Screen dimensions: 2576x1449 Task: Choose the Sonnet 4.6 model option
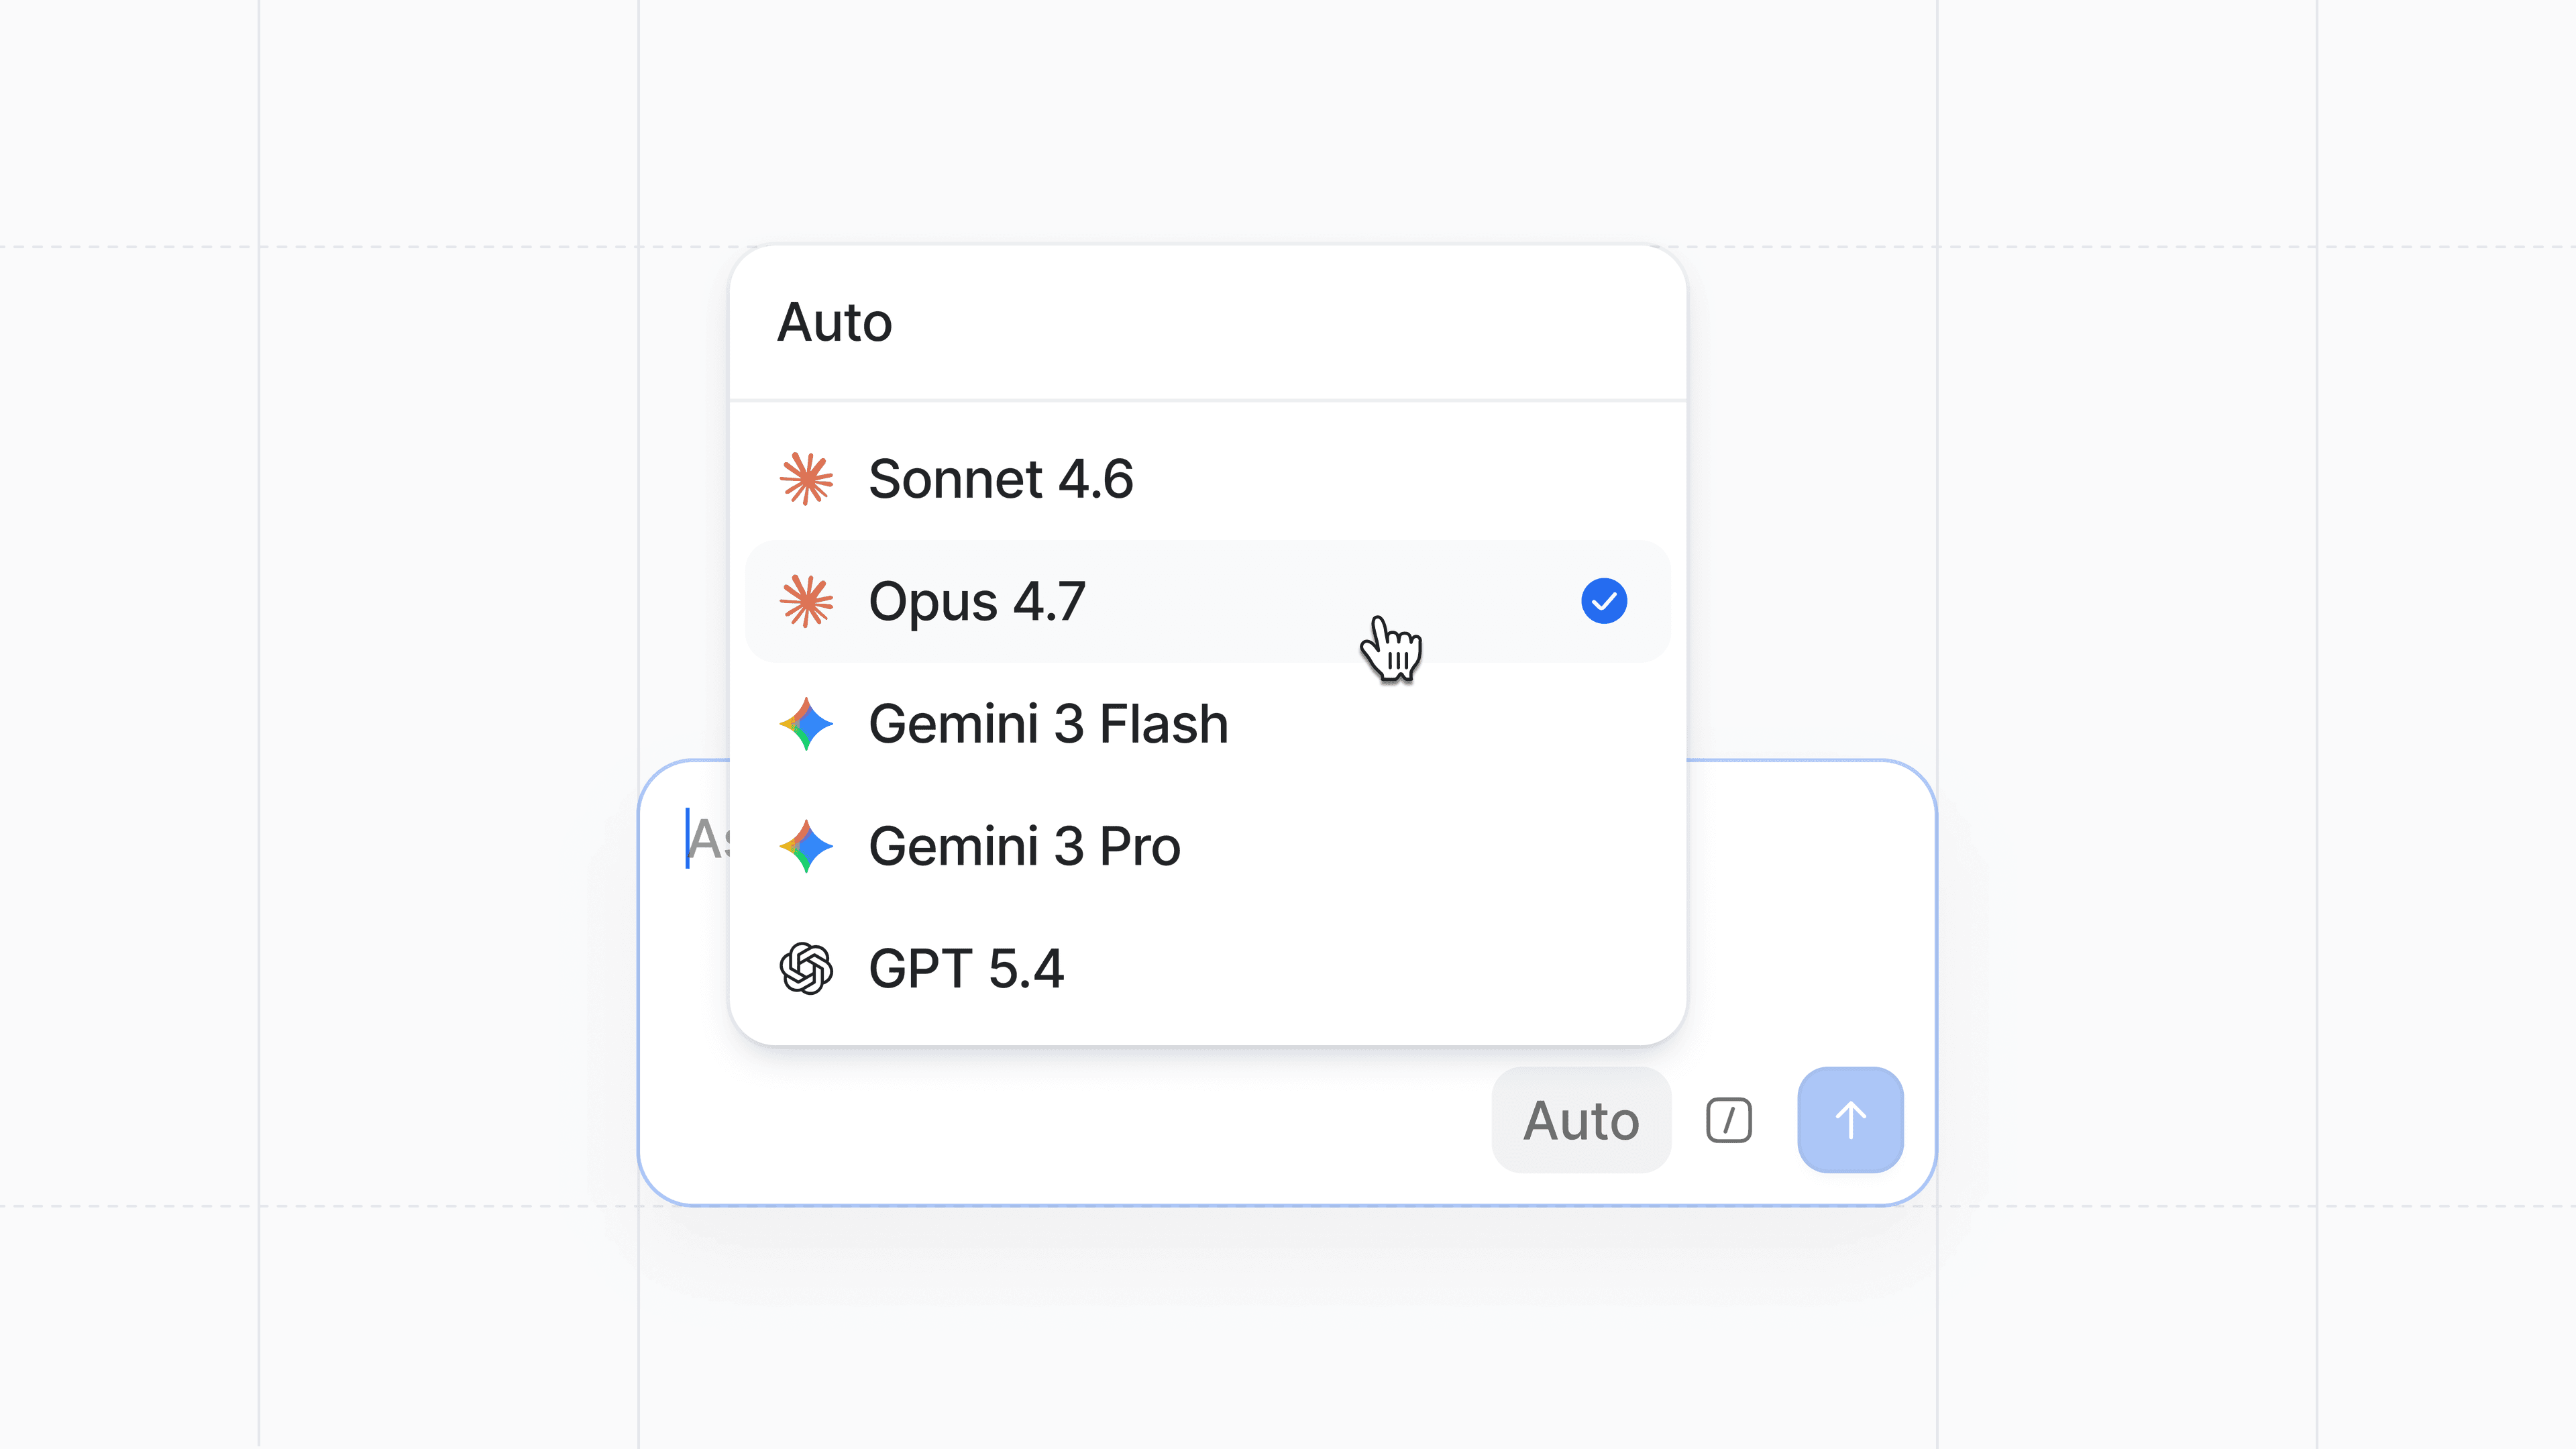click(x=1000, y=479)
